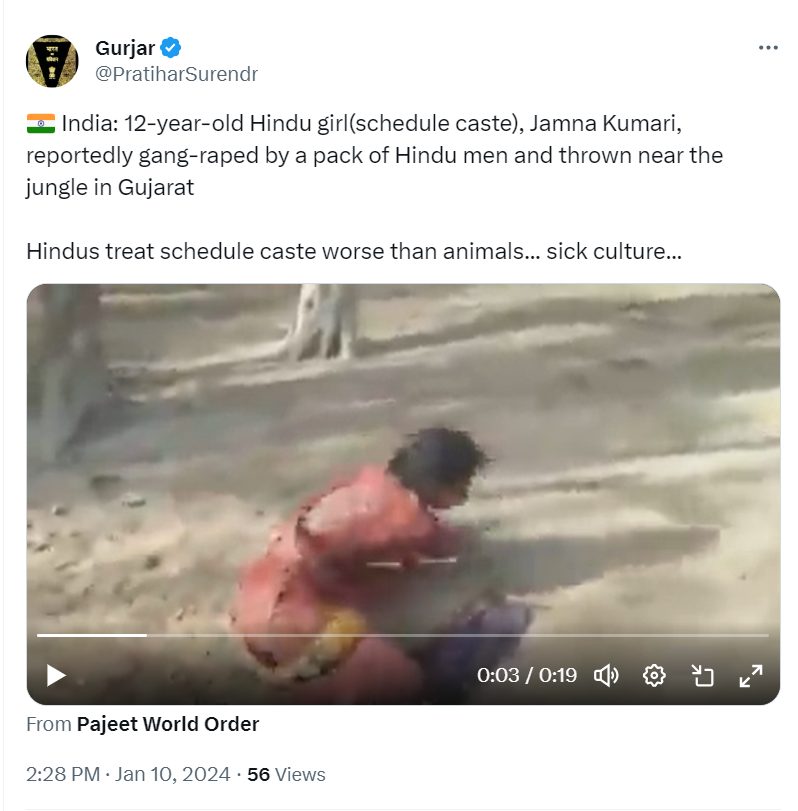Play the embedded video
Screen dimensions: 798x811
pos(56,675)
